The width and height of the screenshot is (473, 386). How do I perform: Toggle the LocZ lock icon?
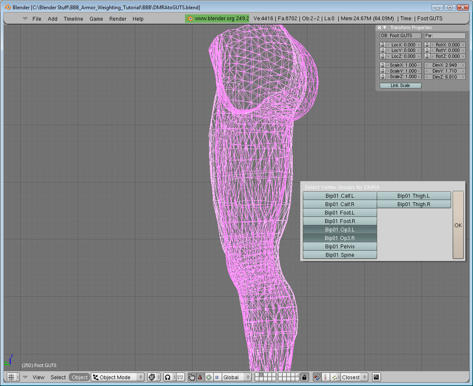[x=382, y=56]
